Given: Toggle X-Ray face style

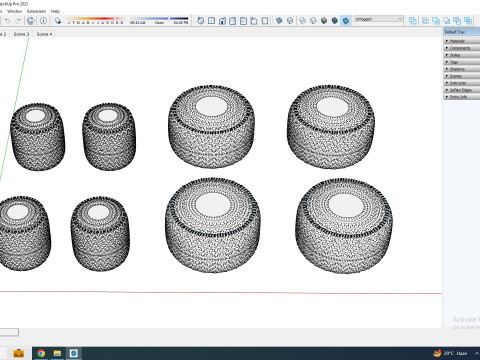Looking at the screenshot, I should [x=279, y=21].
